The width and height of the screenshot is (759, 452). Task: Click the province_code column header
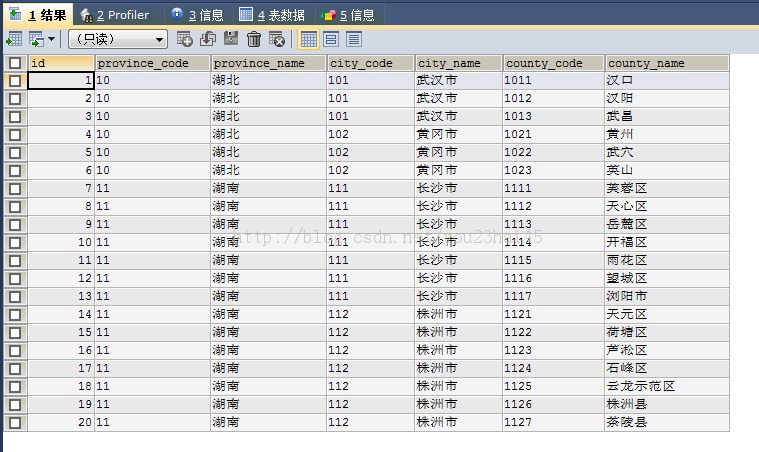point(152,63)
